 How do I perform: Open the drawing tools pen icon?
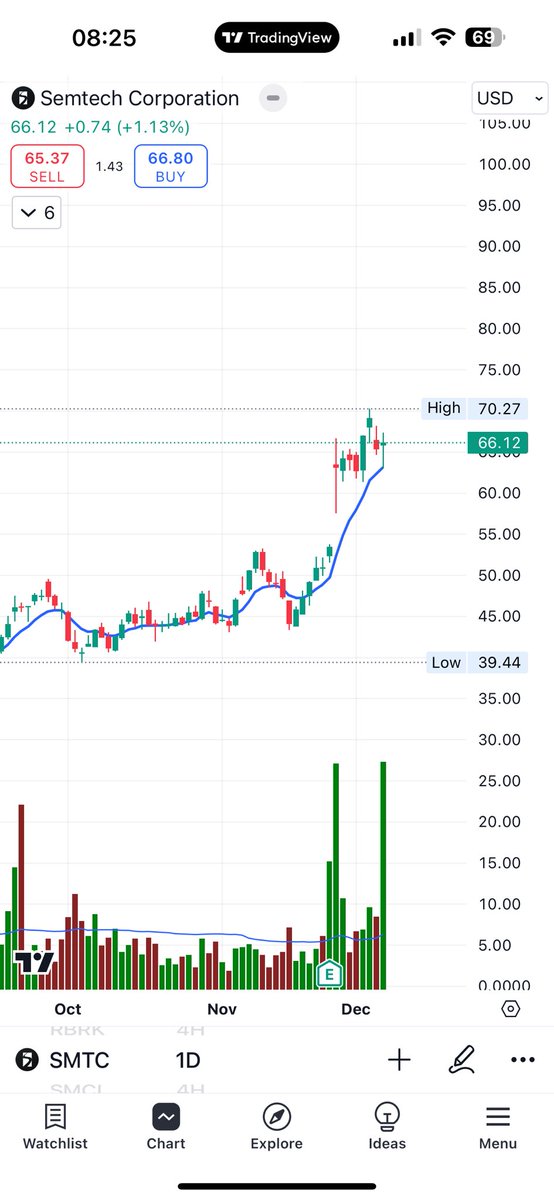coord(461,1060)
